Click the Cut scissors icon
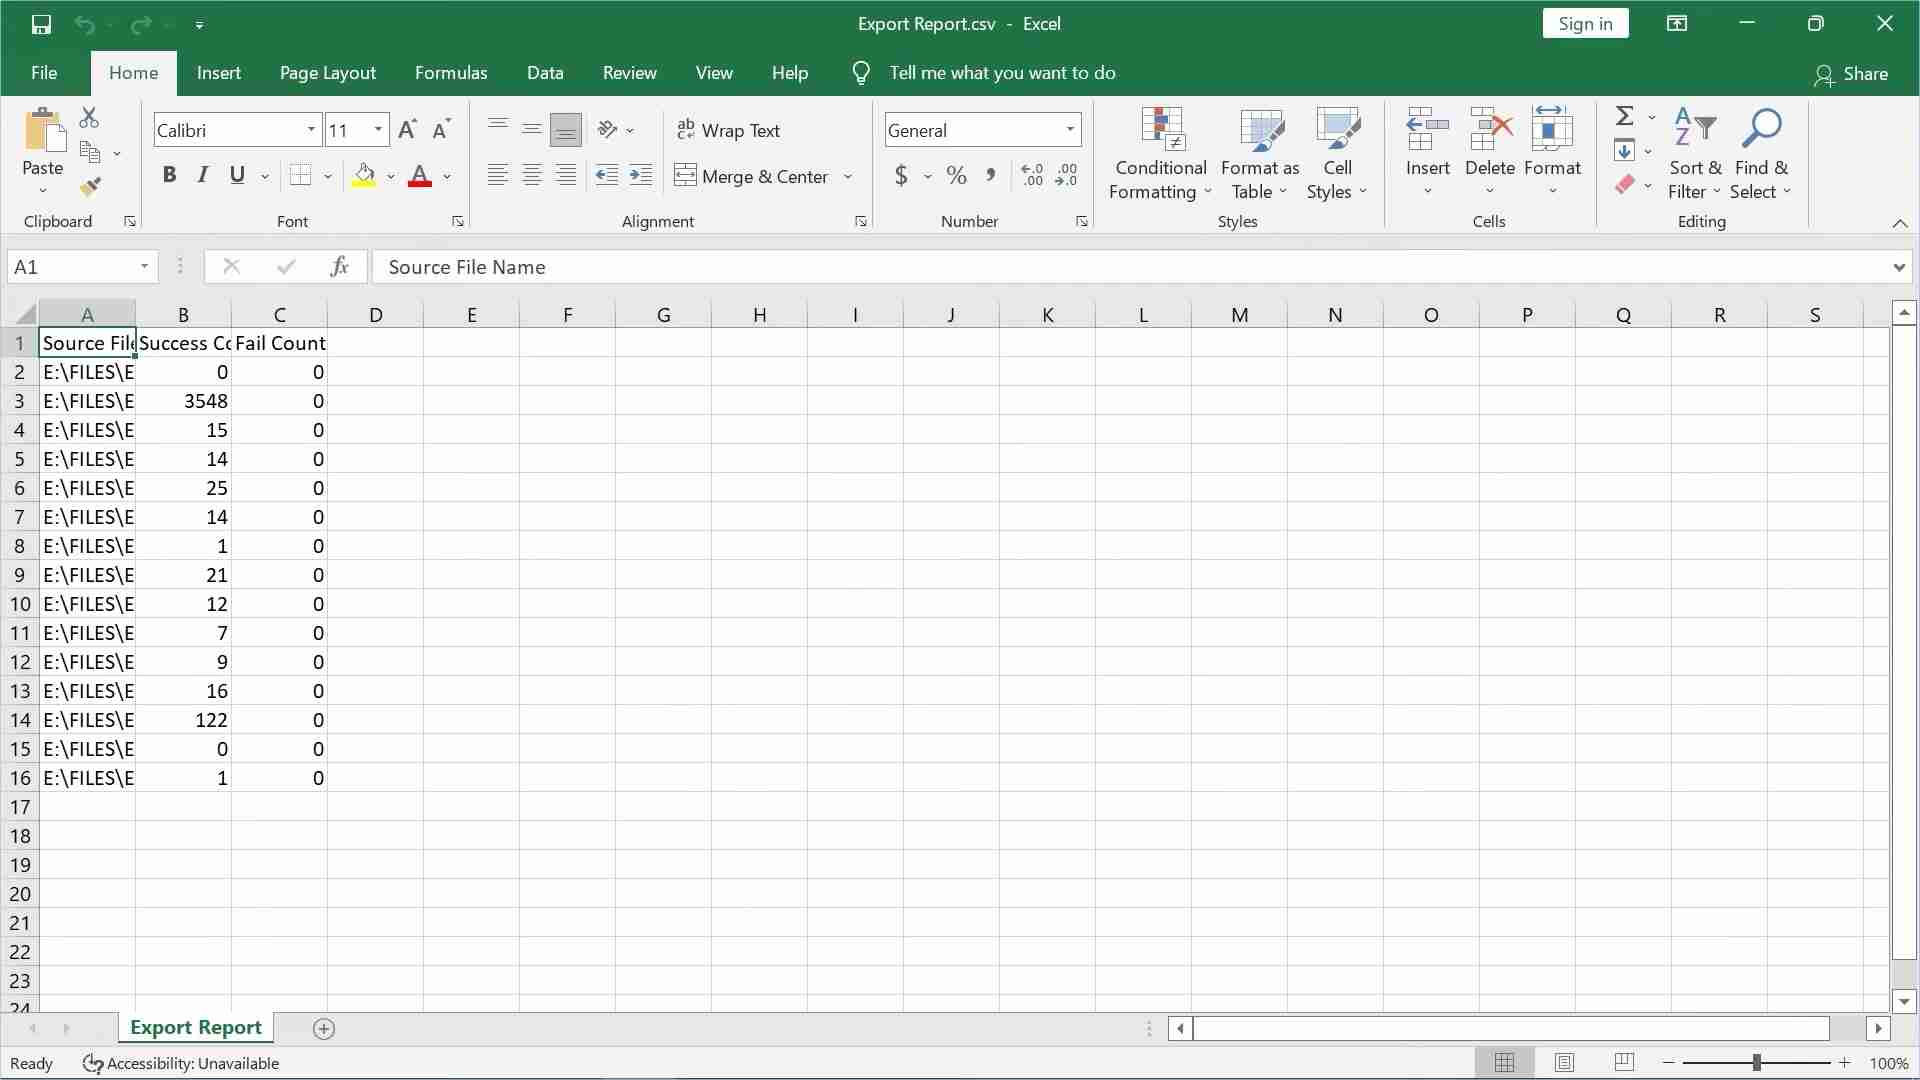 (x=89, y=118)
